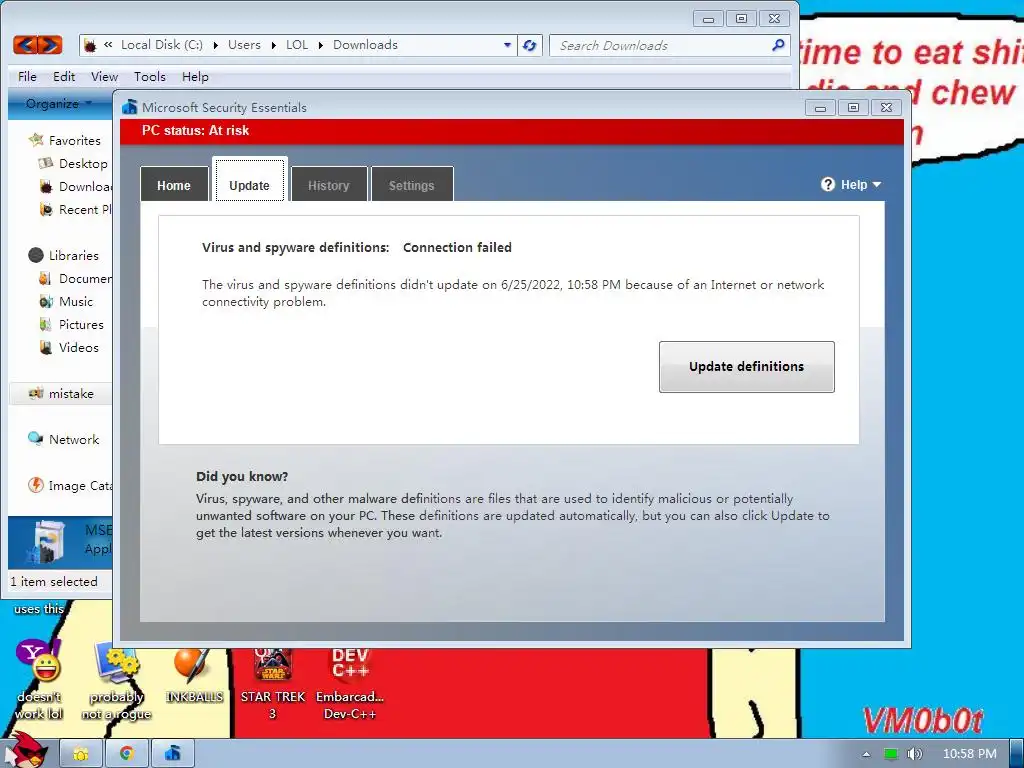Show hidden tray icons arrow
This screenshot has height=768, width=1024.
tap(866, 754)
